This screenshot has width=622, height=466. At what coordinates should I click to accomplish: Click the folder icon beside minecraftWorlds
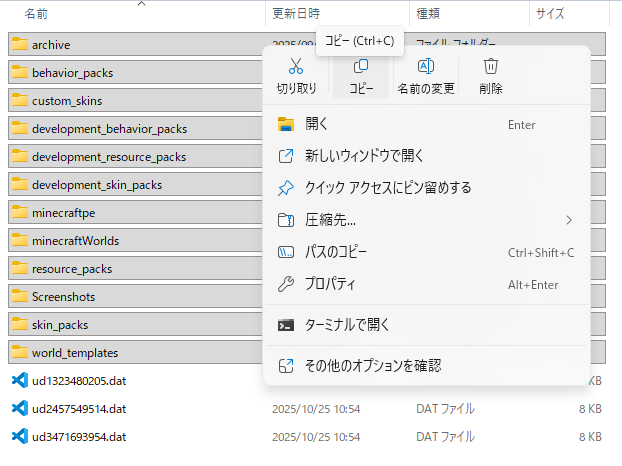click(18, 241)
